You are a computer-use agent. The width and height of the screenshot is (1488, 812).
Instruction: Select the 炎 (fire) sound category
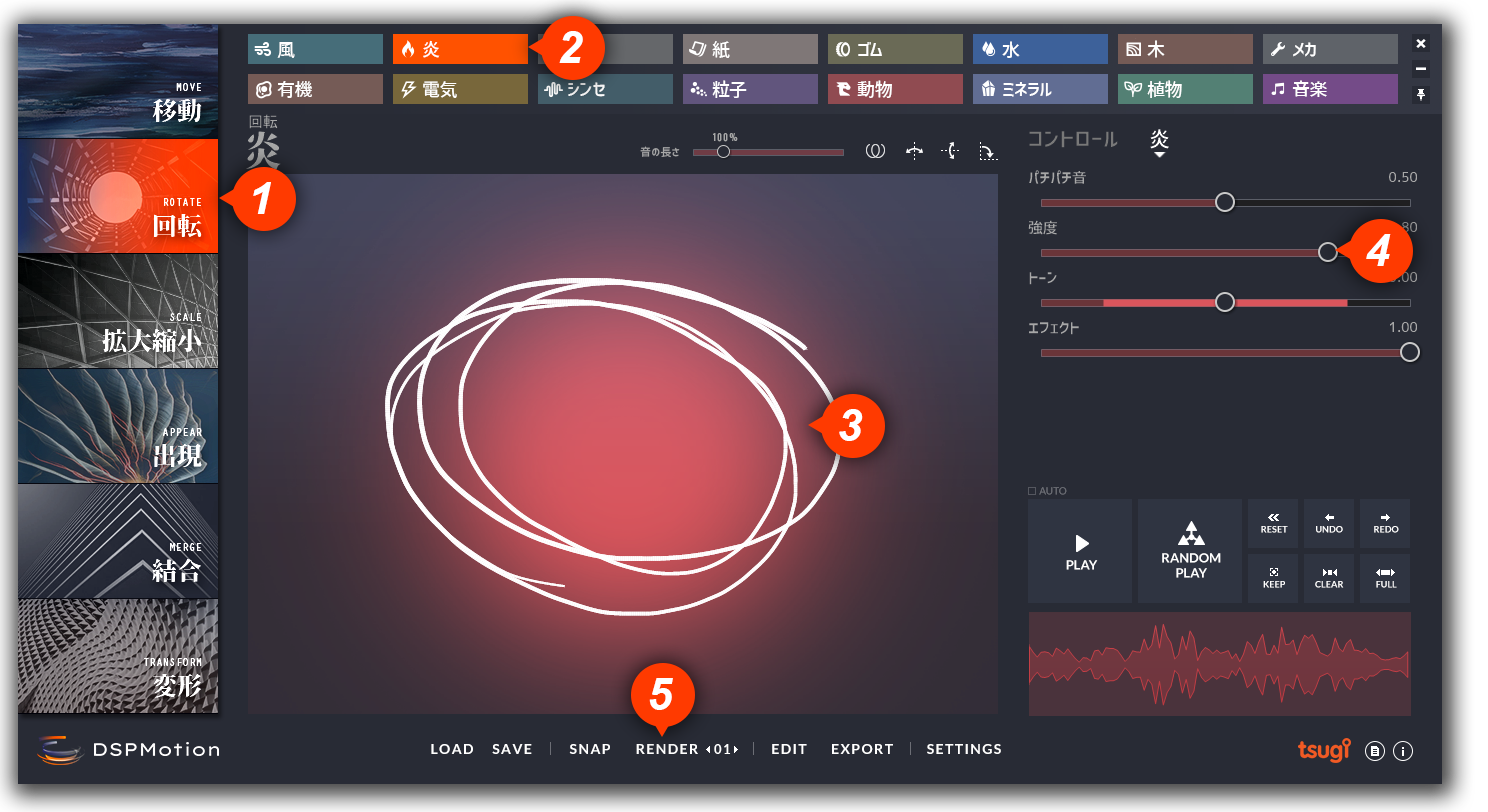pos(460,49)
